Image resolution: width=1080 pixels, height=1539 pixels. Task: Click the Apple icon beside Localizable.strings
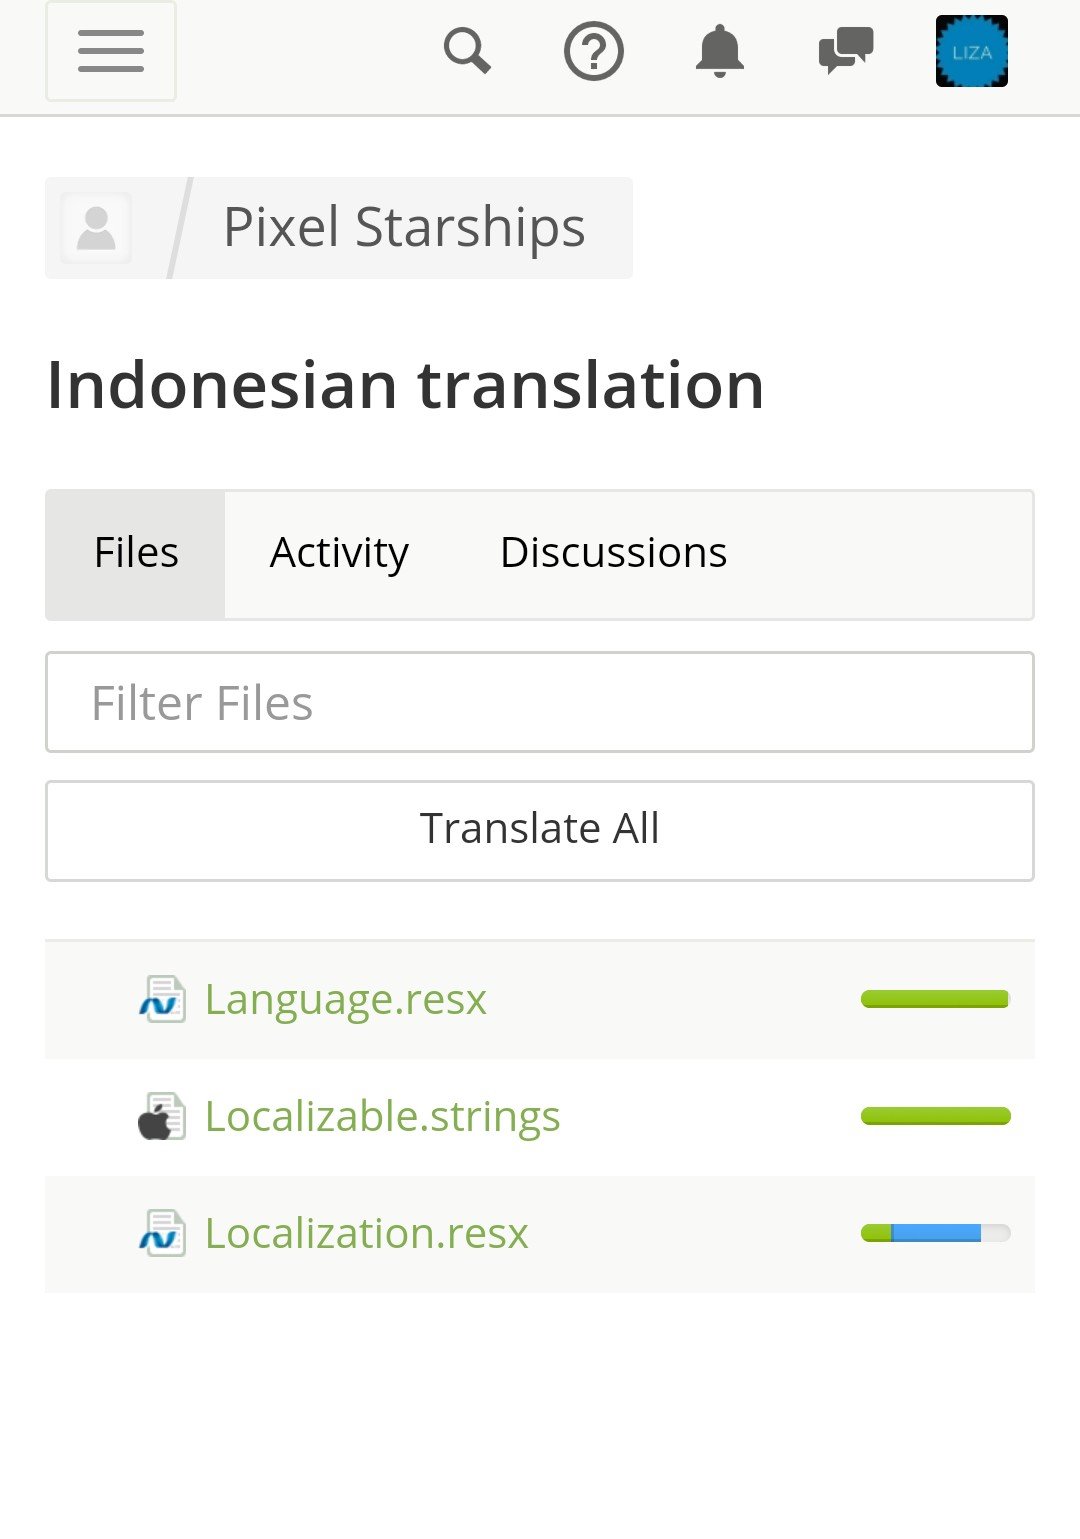(x=162, y=1116)
